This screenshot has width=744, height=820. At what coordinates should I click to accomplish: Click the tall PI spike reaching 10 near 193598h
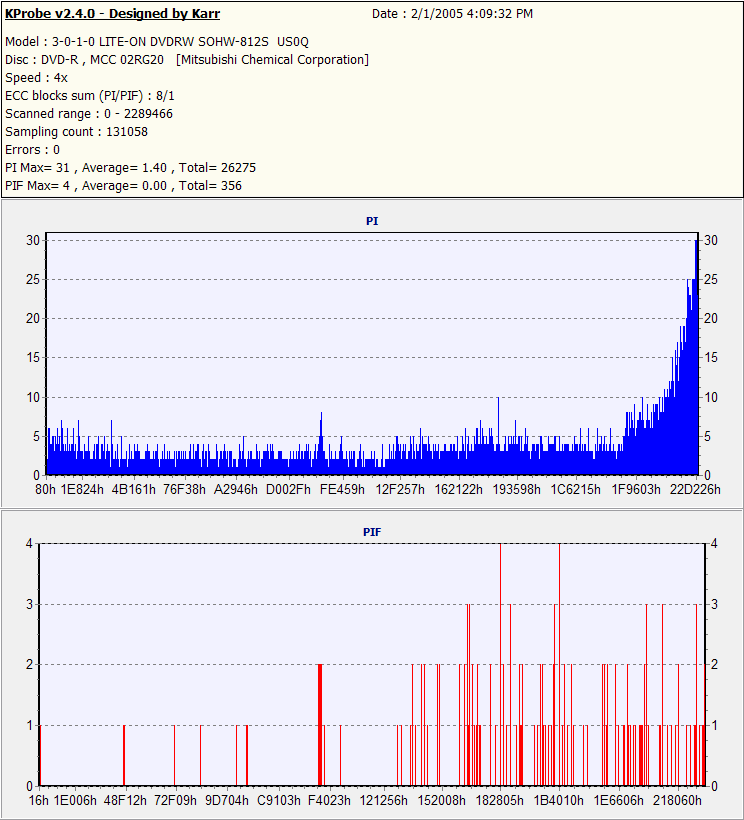tap(498, 436)
